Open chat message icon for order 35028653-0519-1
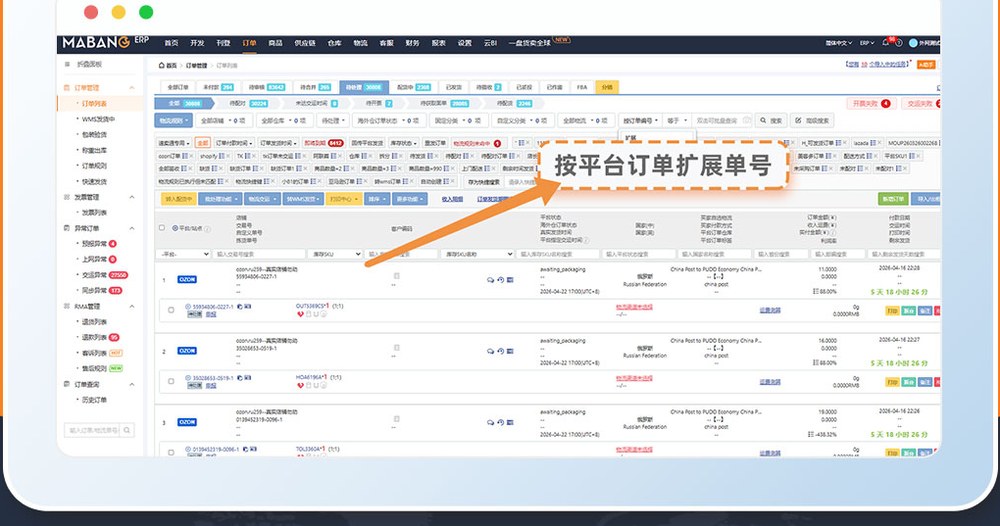 click(490, 351)
